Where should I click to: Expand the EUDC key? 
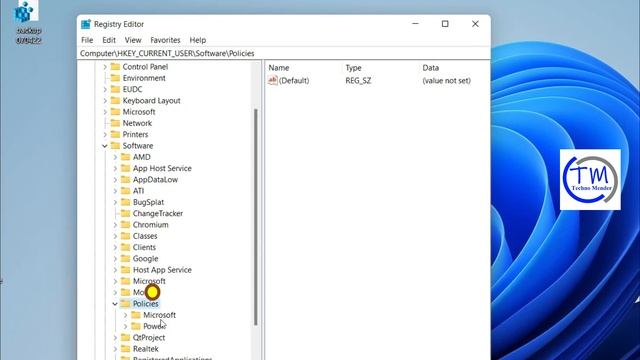(x=105, y=89)
